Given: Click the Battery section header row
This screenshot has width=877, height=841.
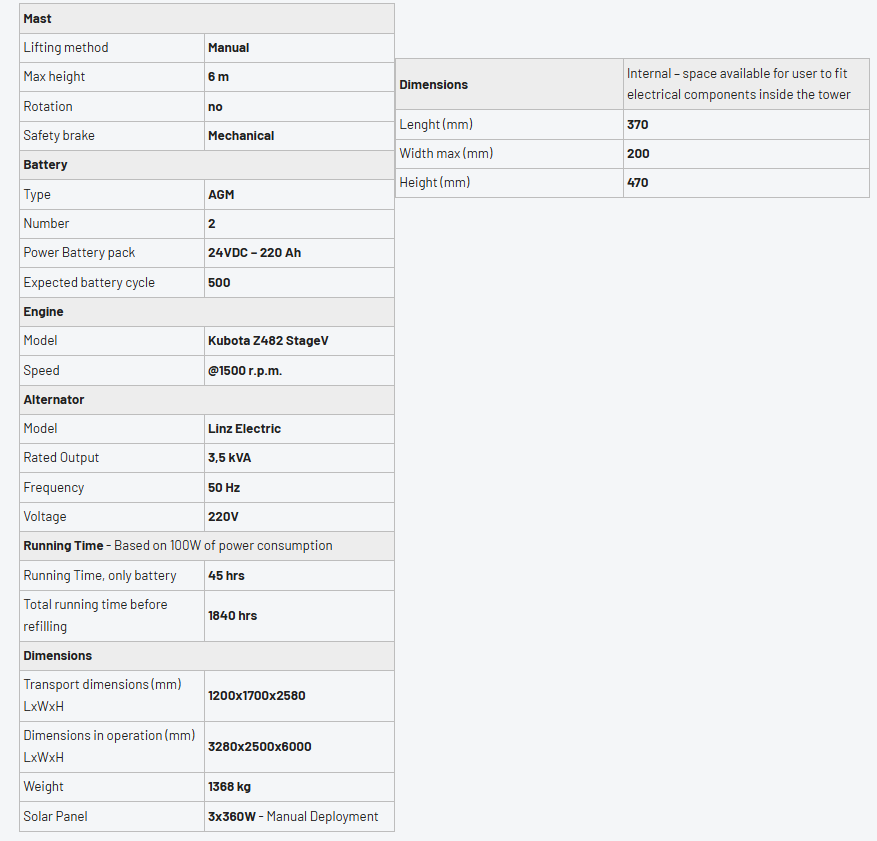Looking at the screenshot, I should pos(46,165).
